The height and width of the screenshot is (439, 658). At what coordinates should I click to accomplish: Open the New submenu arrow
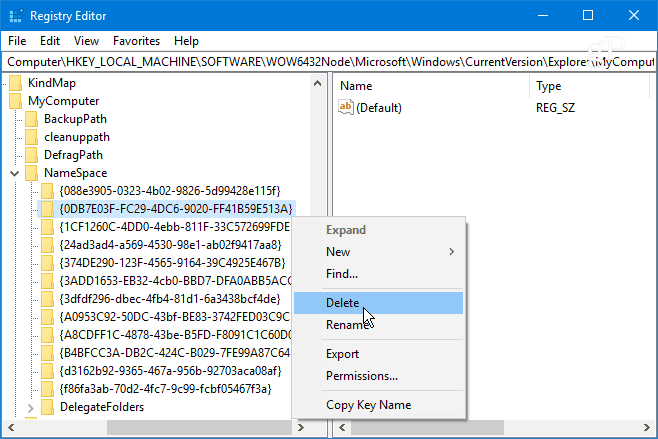tap(452, 252)
